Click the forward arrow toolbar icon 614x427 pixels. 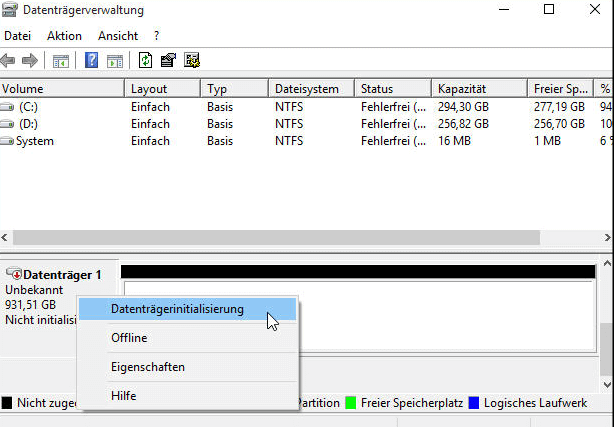click(x=30, y=60)
